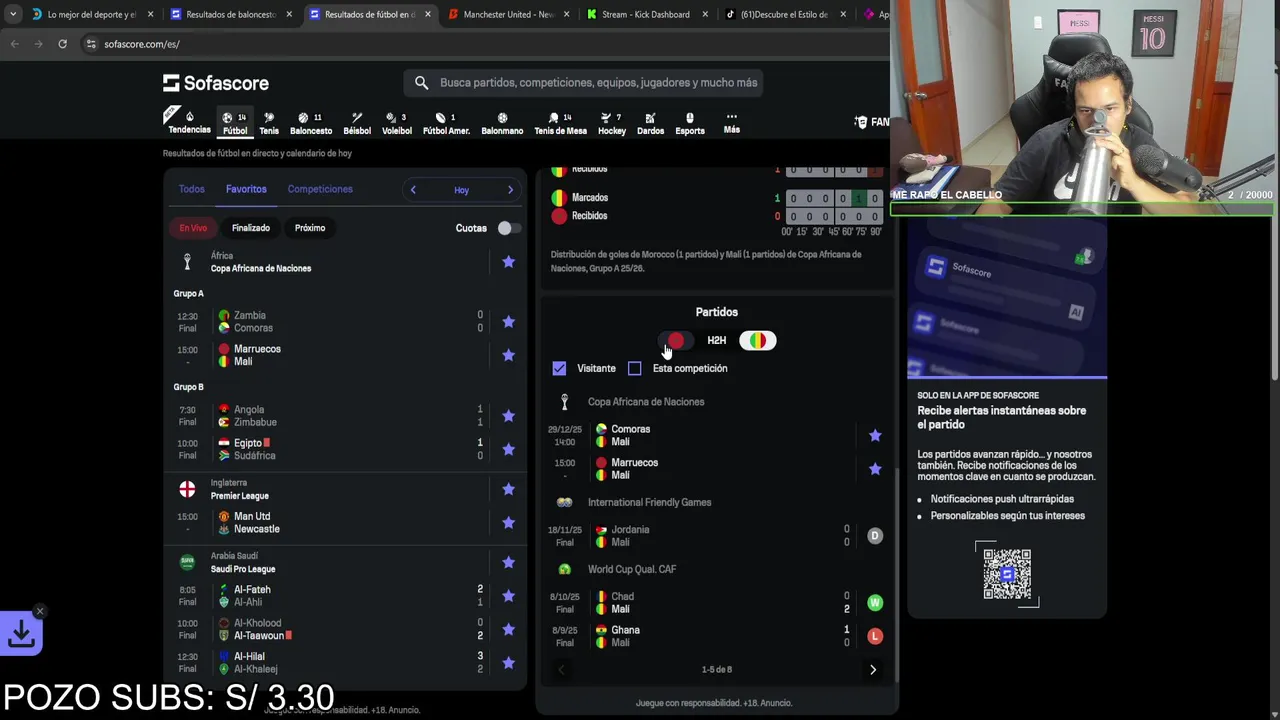The image size is (1280, 720).
Task: Select the H2H filter
Action: click(x=717, y=341)
